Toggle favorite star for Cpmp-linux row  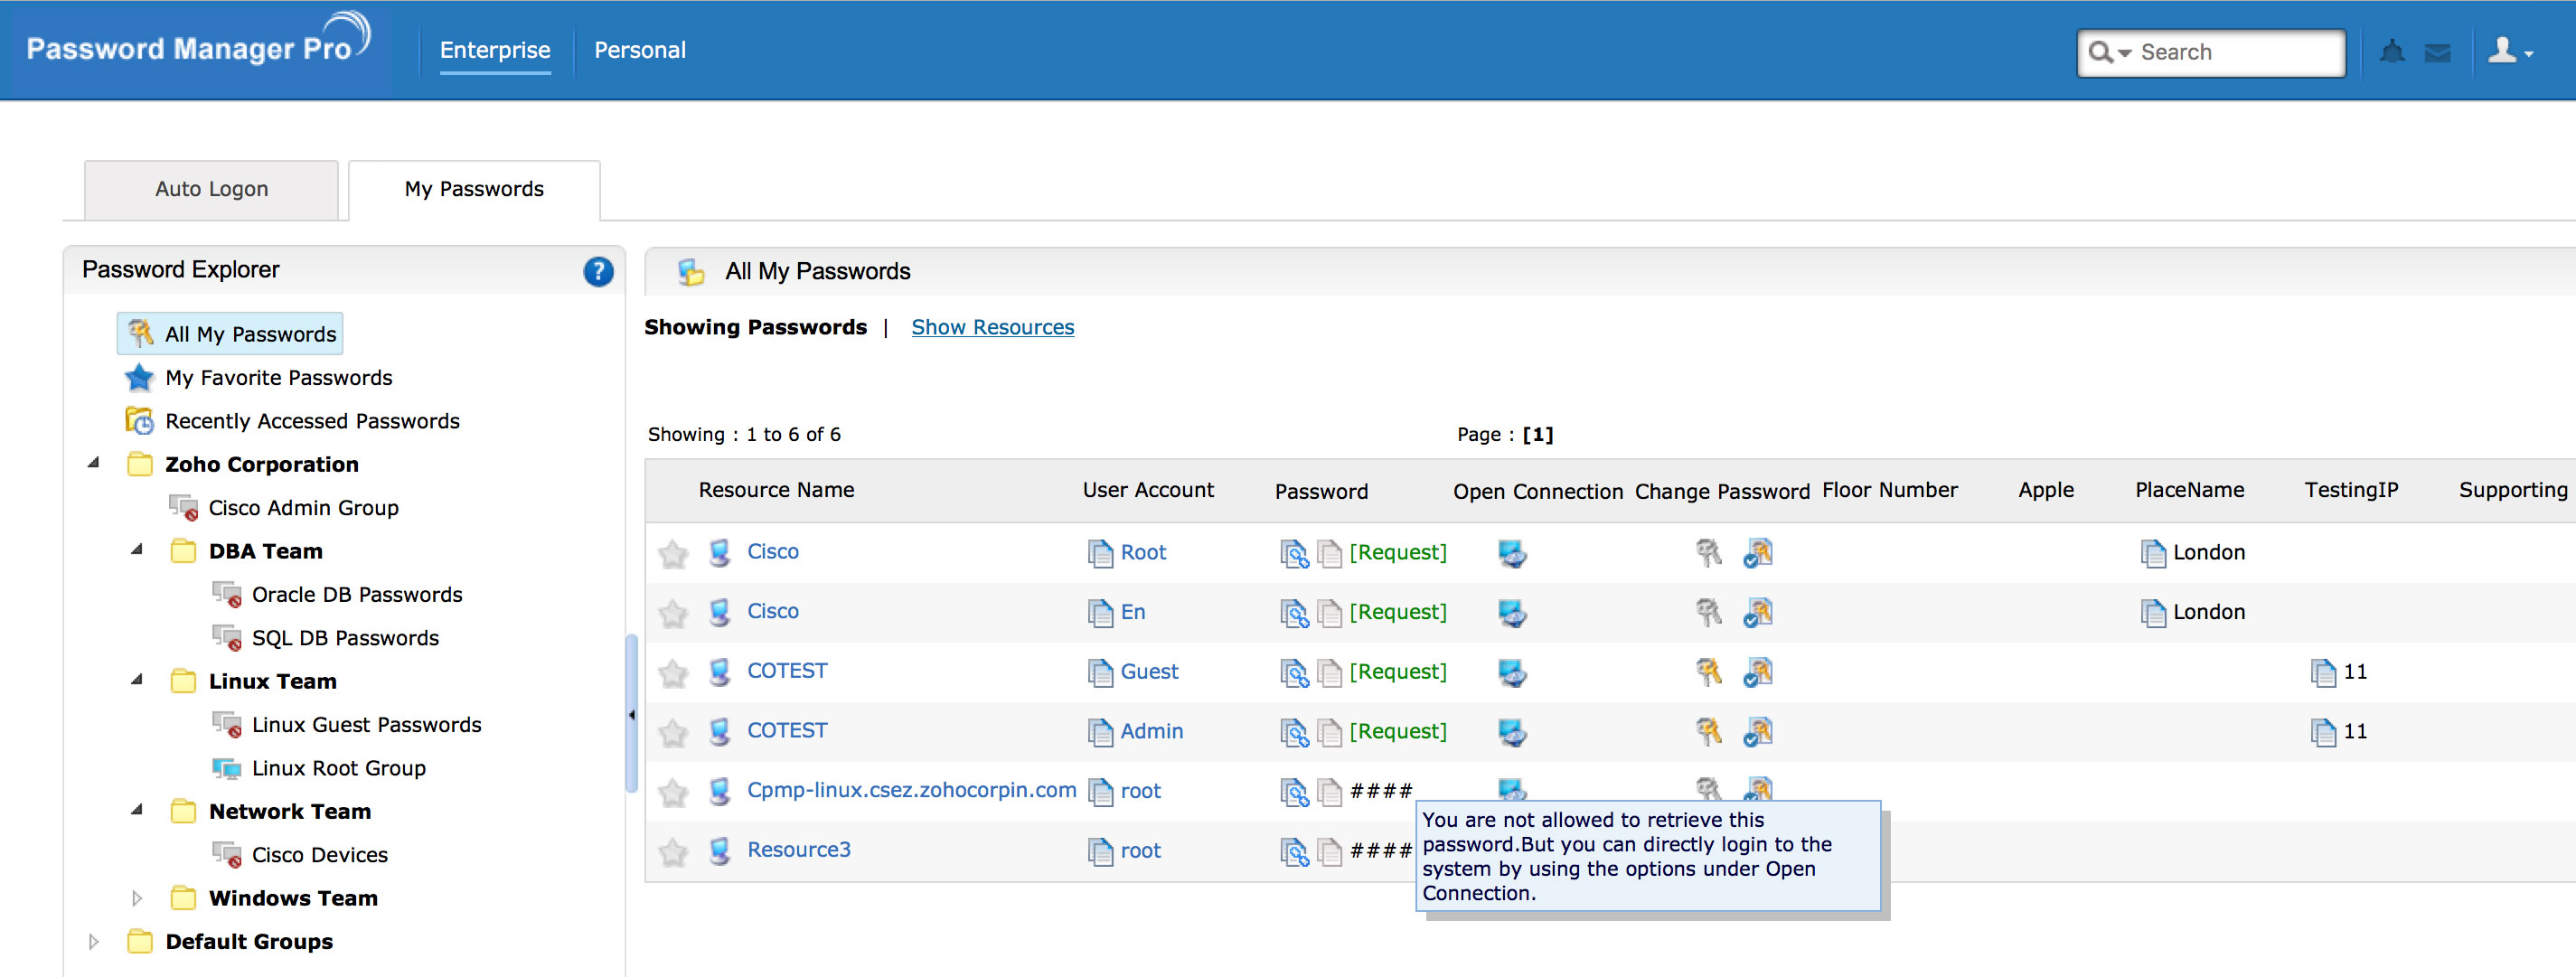(x=673, y=792)
